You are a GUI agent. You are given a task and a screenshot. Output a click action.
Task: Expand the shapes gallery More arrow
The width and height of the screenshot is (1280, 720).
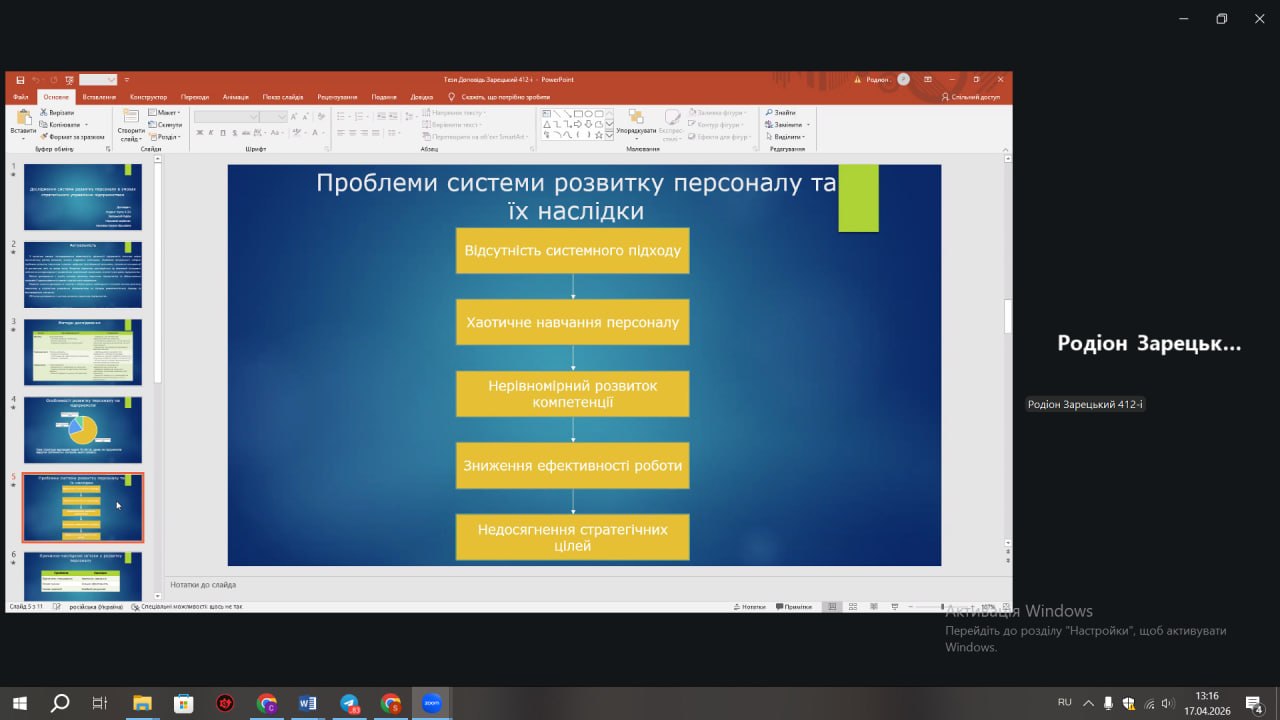coord(610,136)
